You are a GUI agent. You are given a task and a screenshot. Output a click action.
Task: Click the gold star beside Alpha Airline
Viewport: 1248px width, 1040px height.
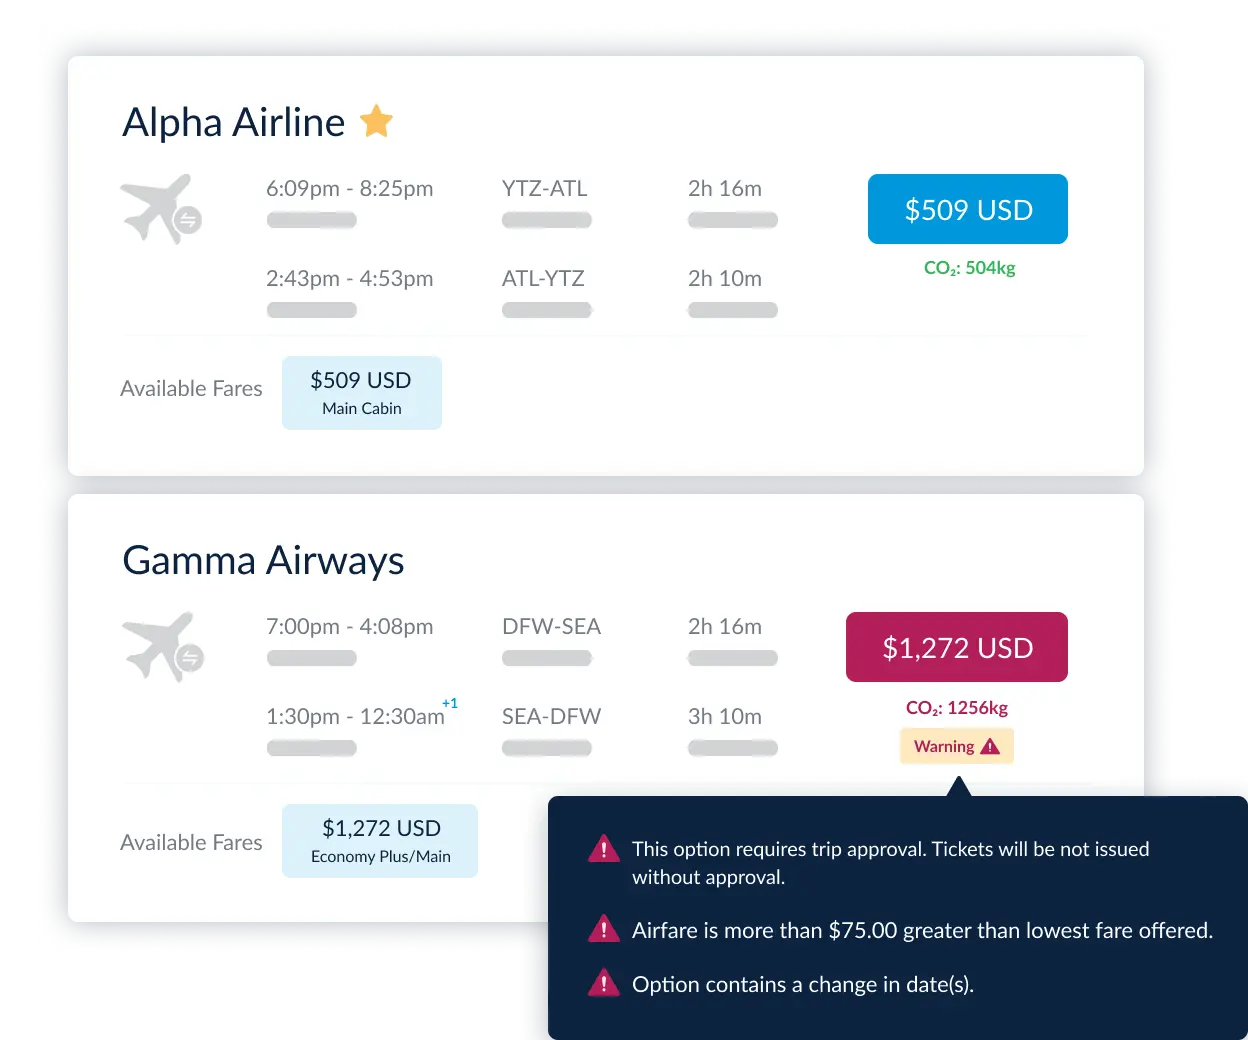click(376, 121)
